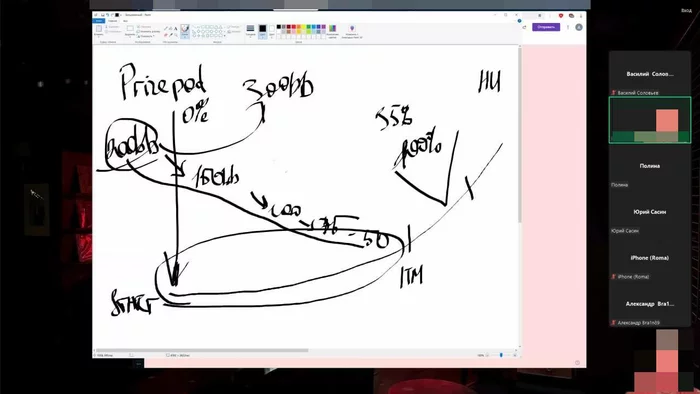
Task: Open the line Size thickness dropdown
Action: (x=250, y=30)
